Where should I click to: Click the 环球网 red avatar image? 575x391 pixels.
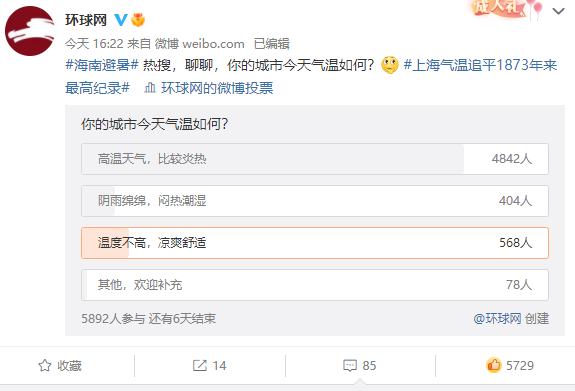tap(30, 31)
